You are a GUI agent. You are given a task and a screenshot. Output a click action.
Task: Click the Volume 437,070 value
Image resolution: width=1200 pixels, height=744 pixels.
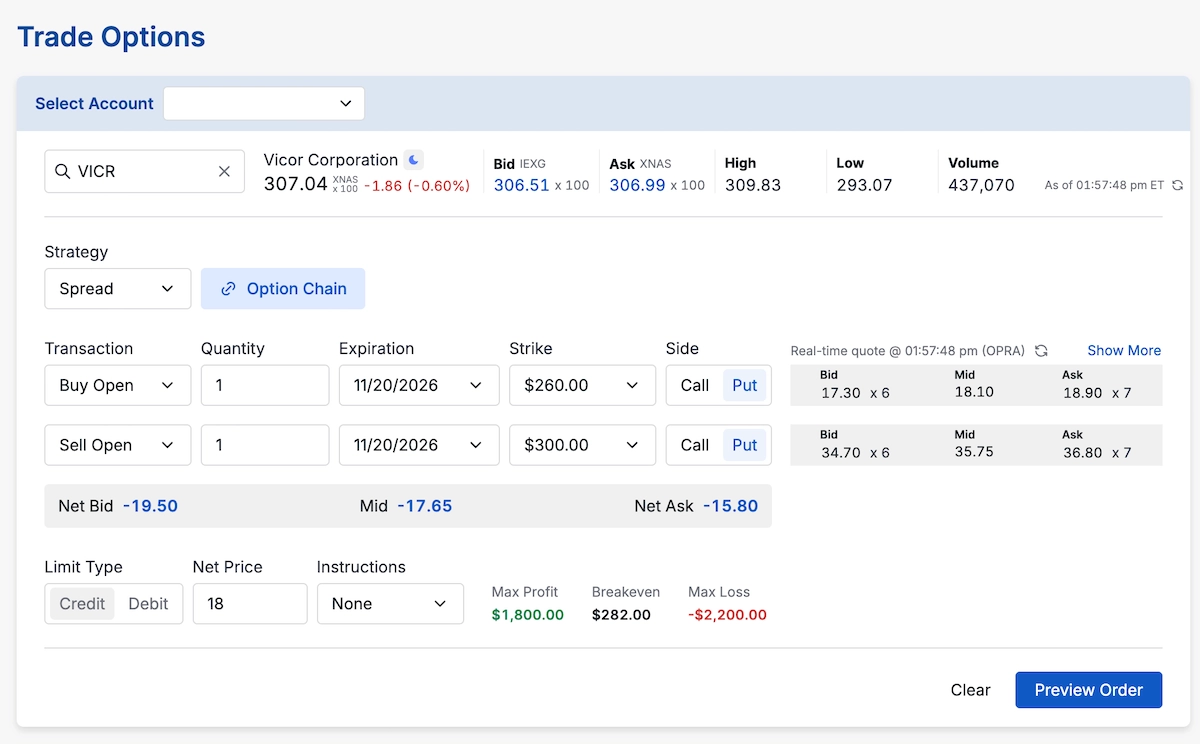tap(981, 185)
